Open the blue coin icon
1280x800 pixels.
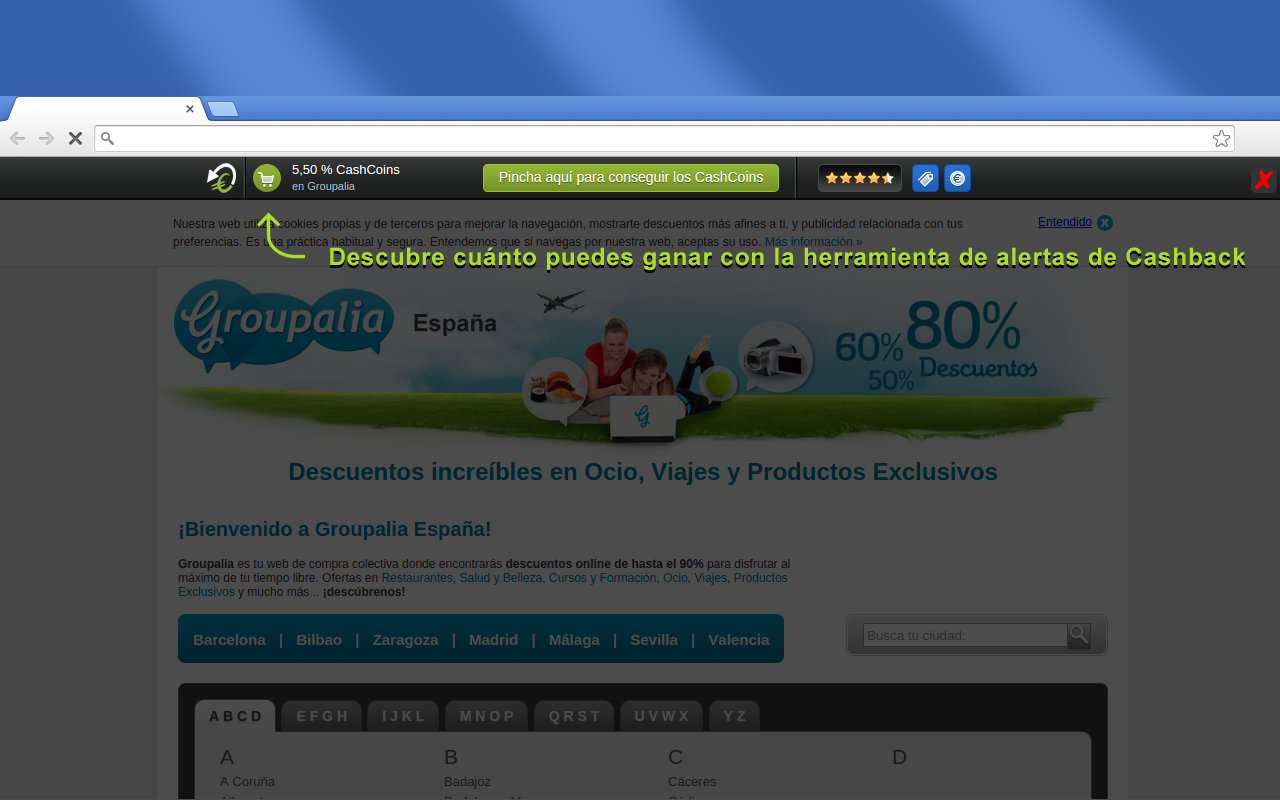(957, 178)
